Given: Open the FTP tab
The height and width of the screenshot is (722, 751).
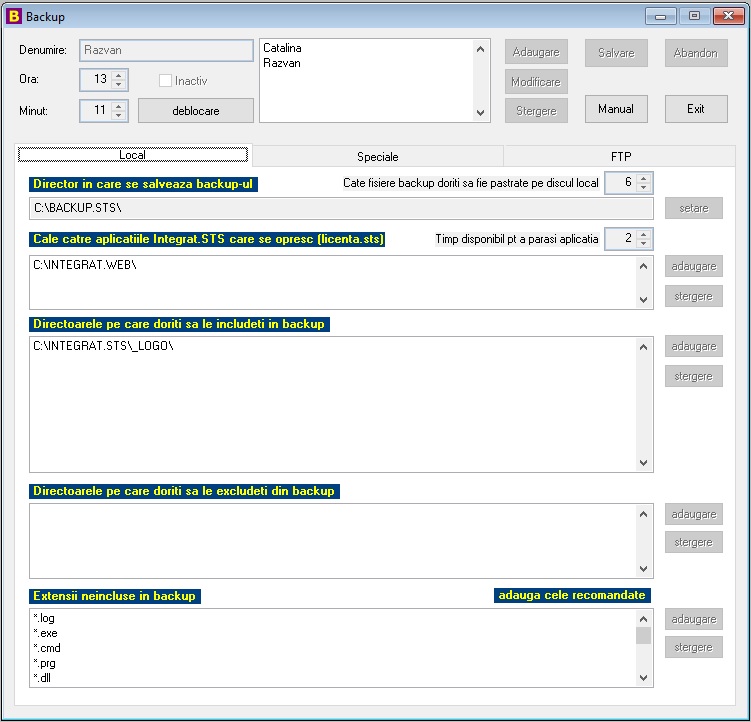Looking at the screenshot, I should [x=621, y=157].
